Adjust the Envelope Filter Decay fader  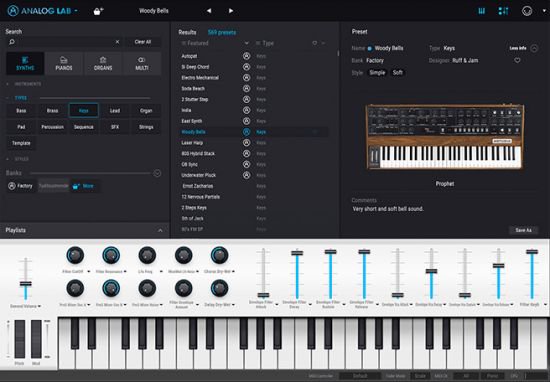tap(297, 253)
